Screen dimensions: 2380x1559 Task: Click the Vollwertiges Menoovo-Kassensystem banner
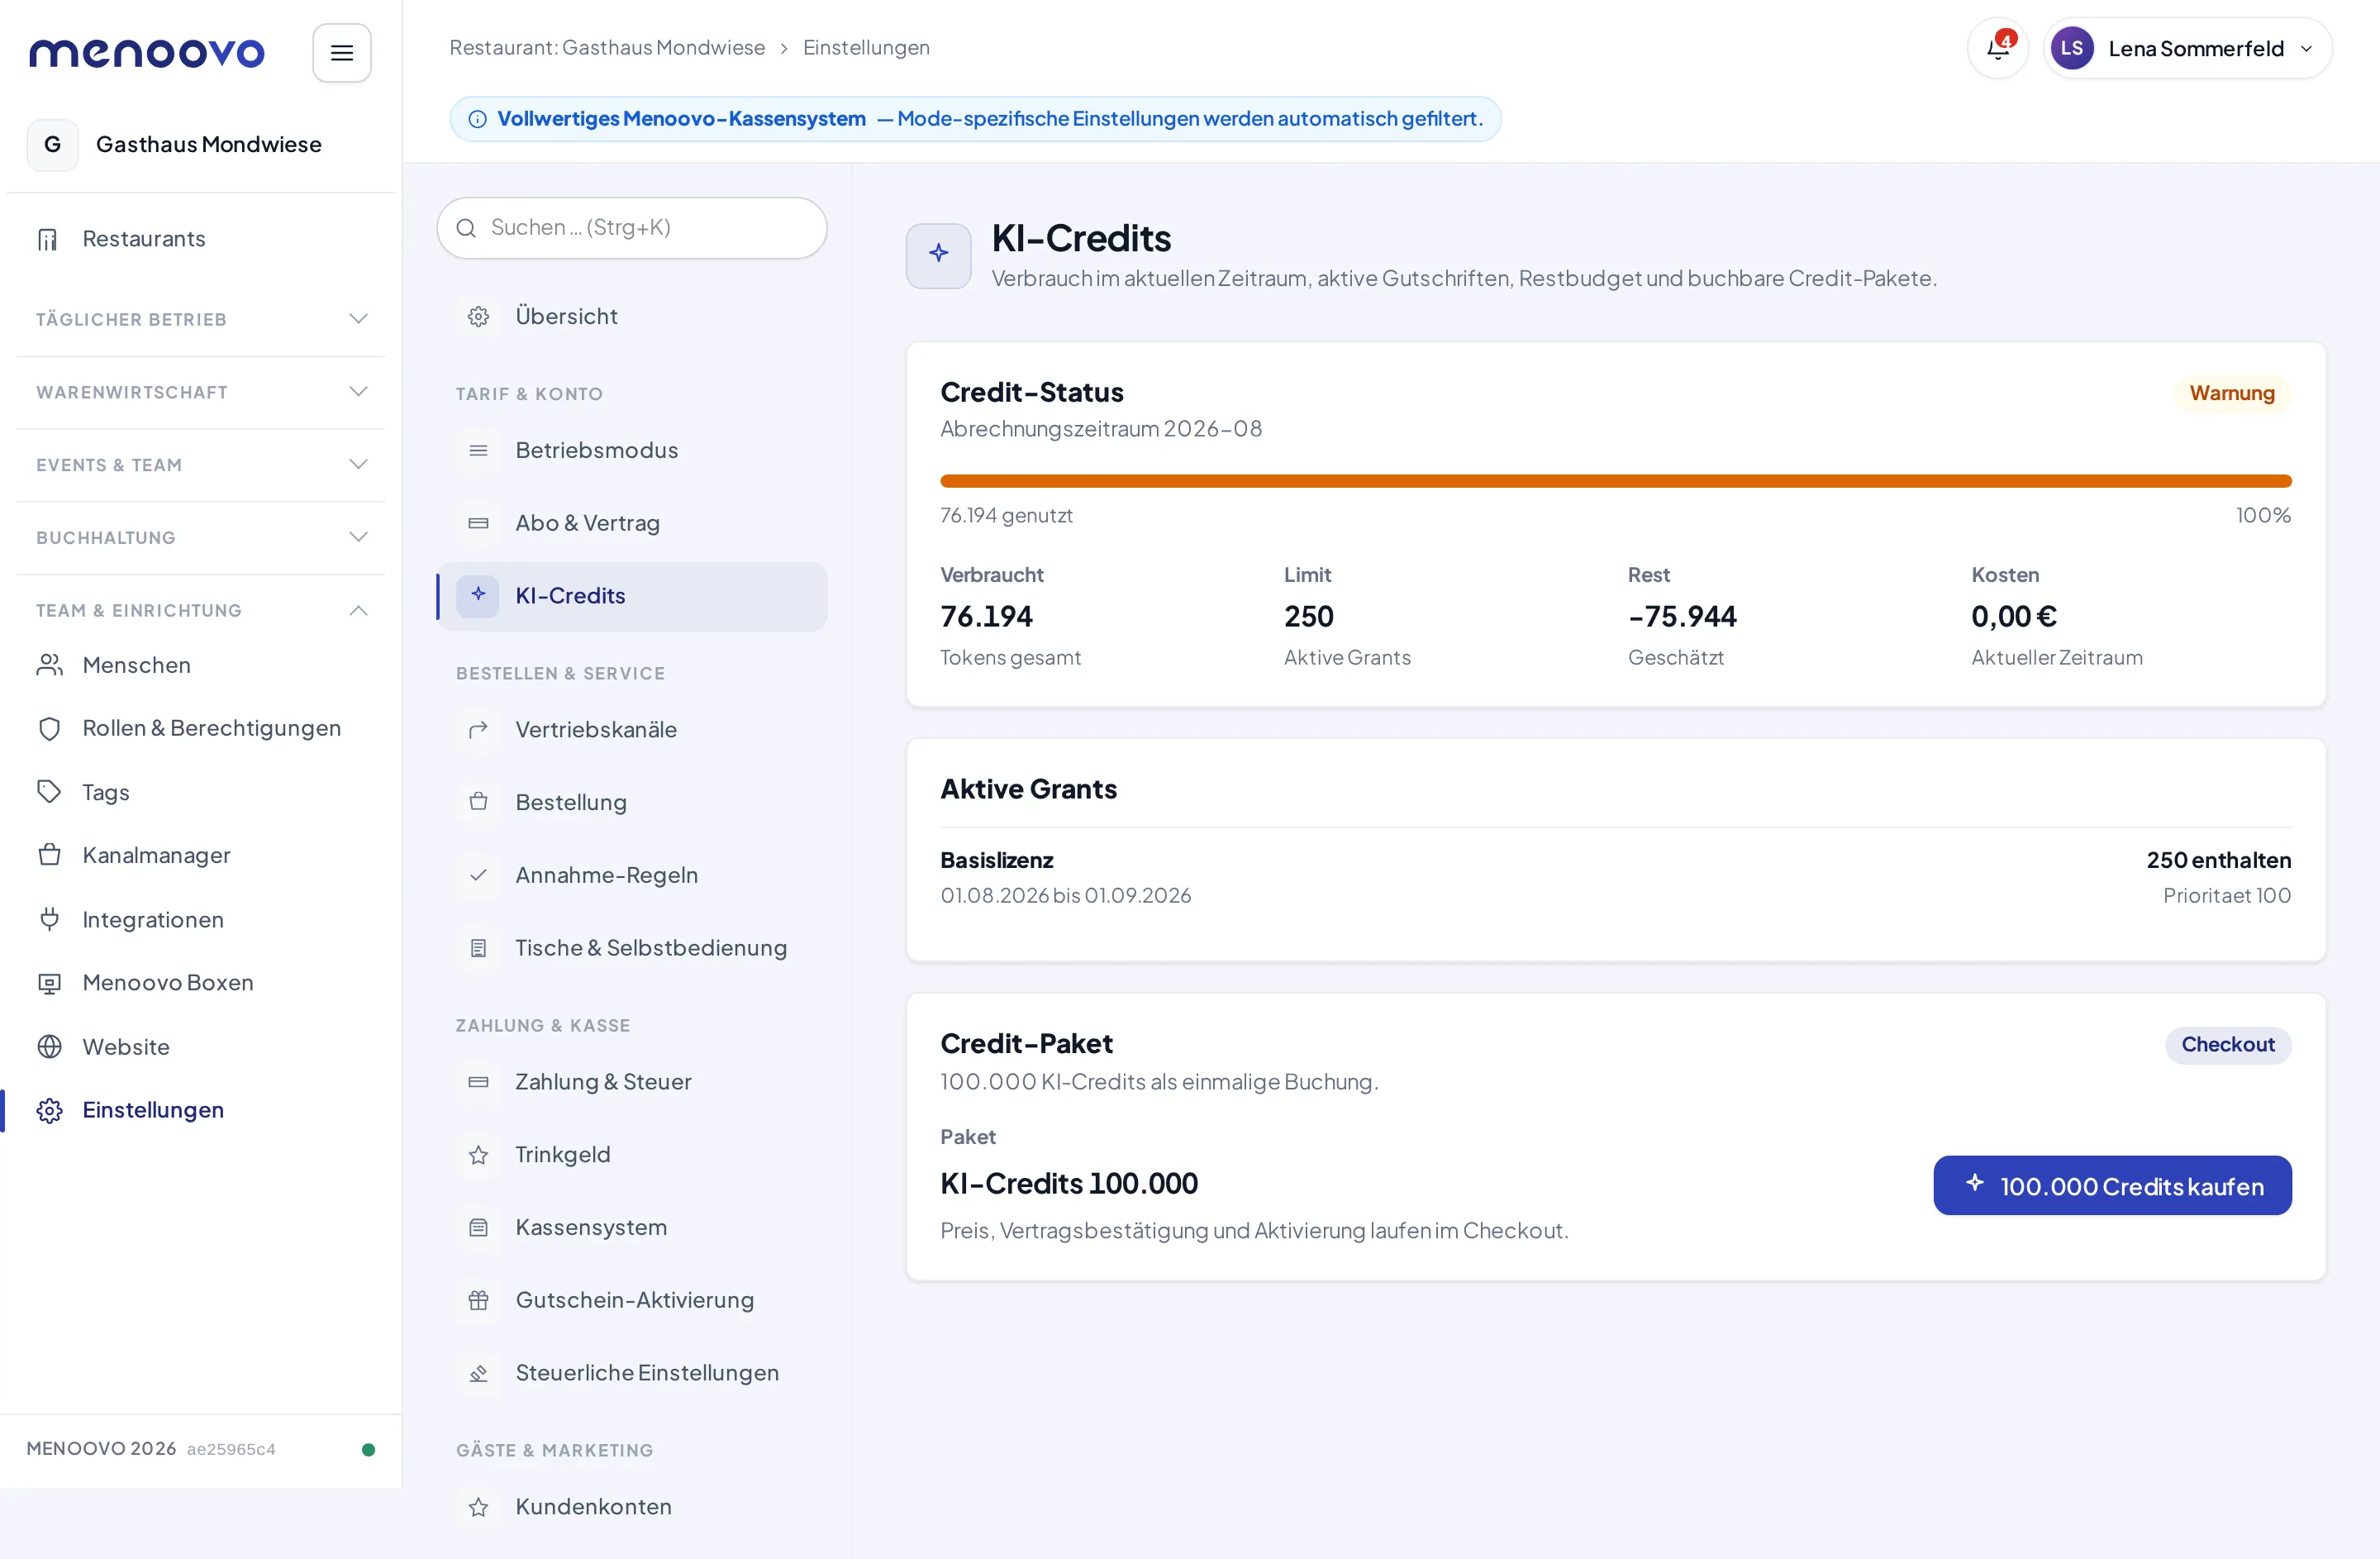975,119
